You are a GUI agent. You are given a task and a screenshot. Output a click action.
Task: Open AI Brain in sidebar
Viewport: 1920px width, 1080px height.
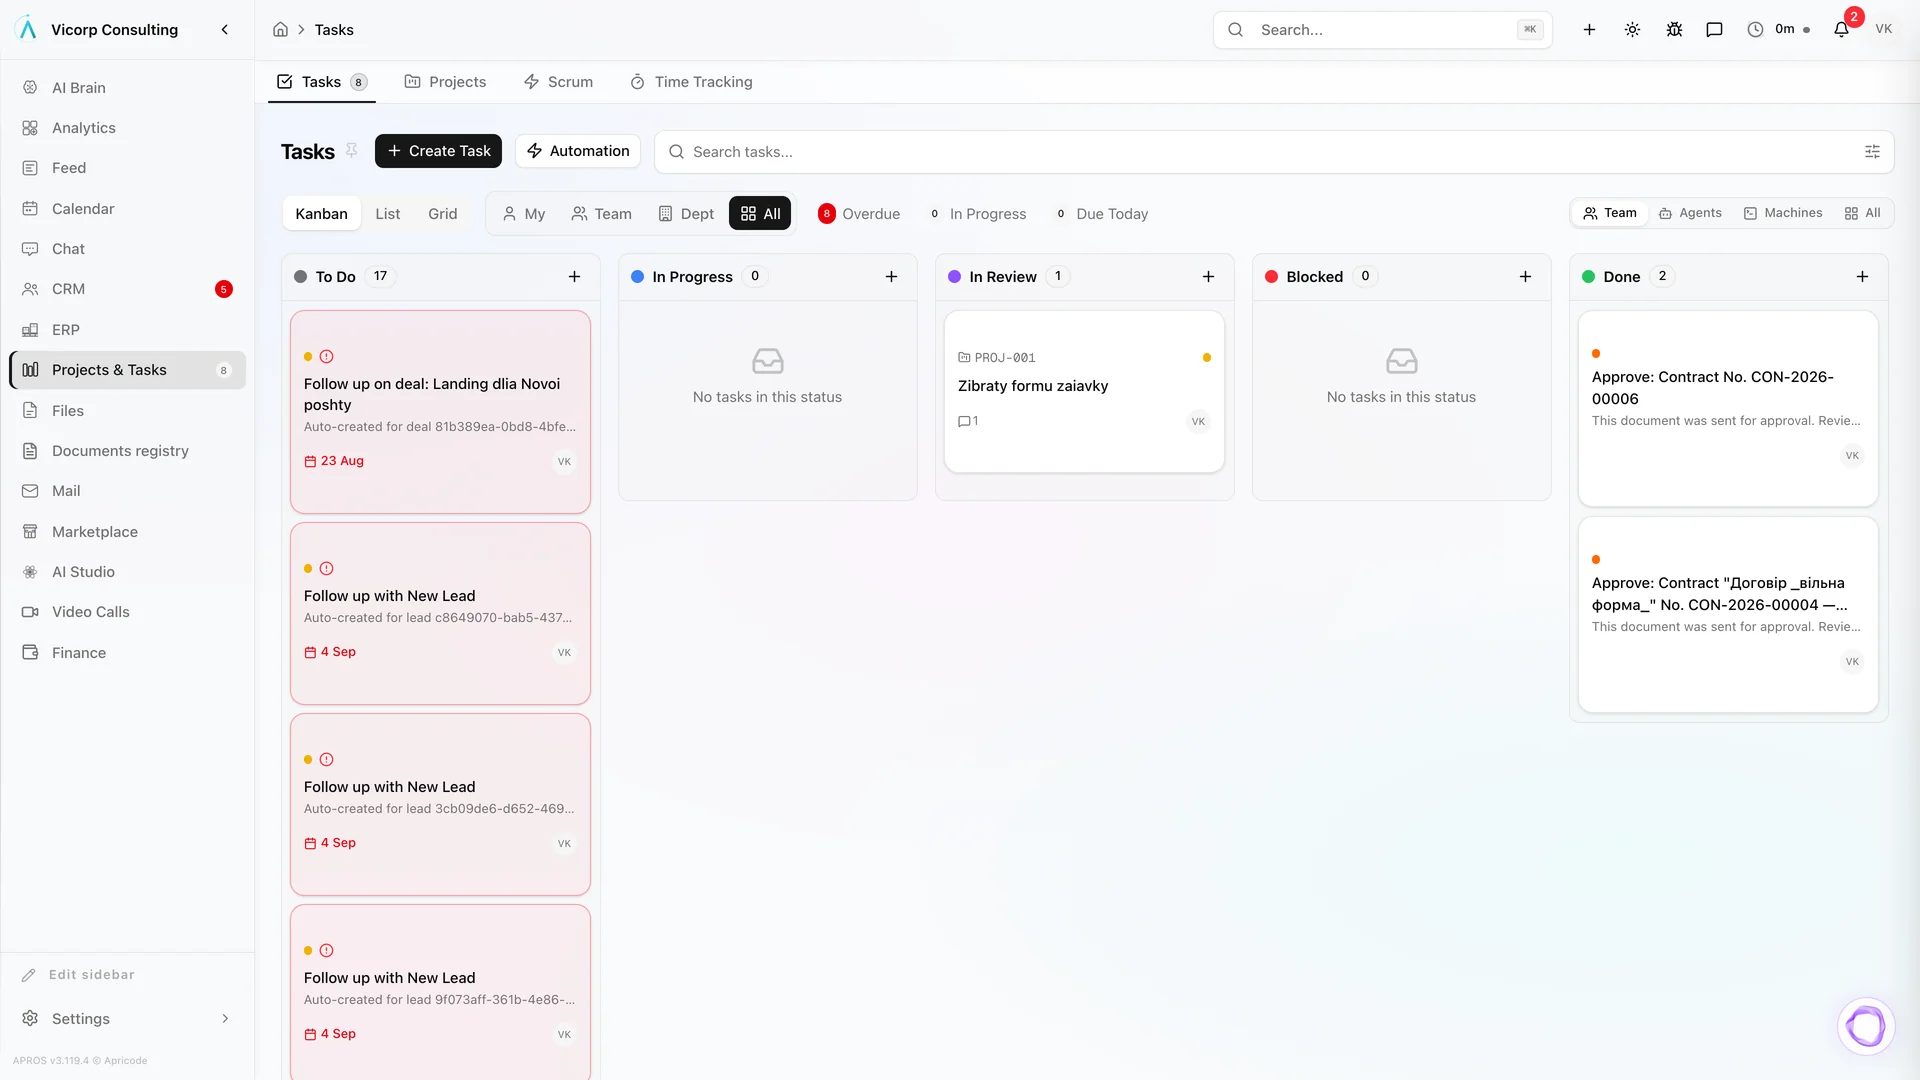click(x=127, y=88)
